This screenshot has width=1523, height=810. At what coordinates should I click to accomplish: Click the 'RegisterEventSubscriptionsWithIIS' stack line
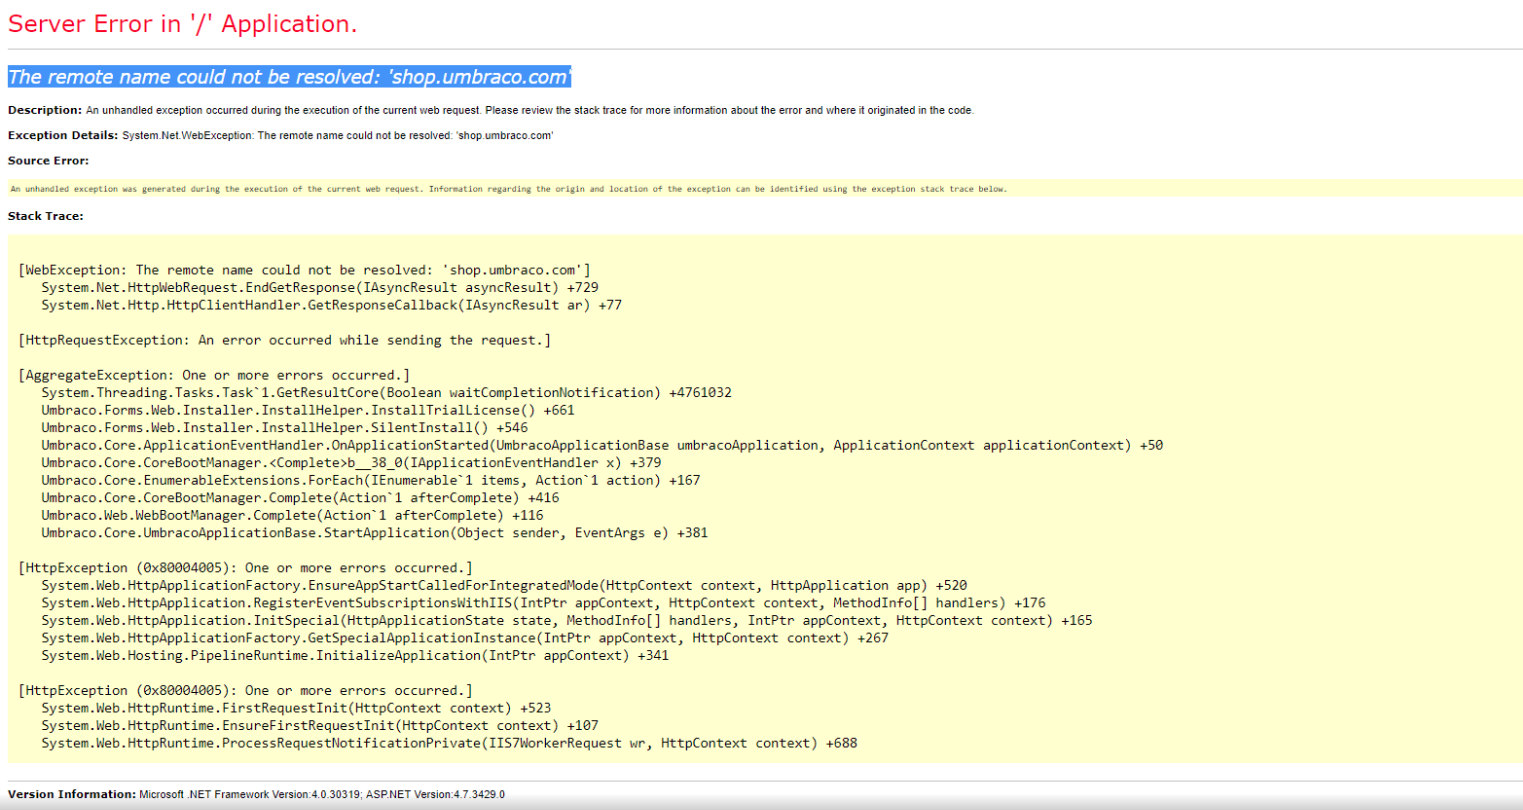pos(543,602)
